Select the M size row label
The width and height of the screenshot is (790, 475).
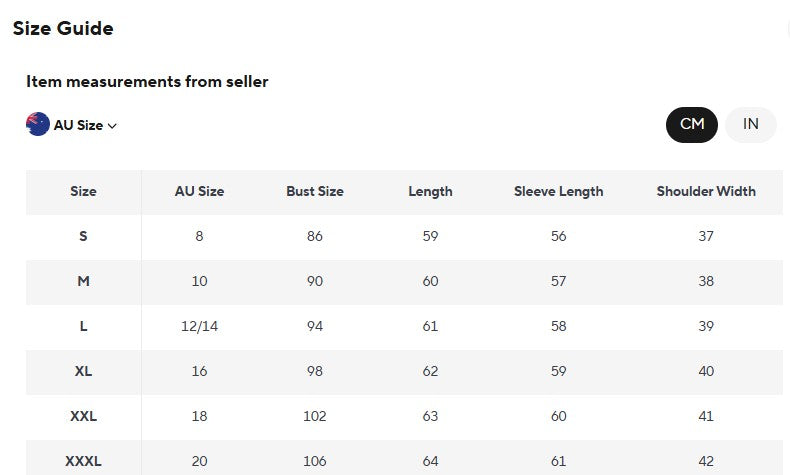point(83,281)
